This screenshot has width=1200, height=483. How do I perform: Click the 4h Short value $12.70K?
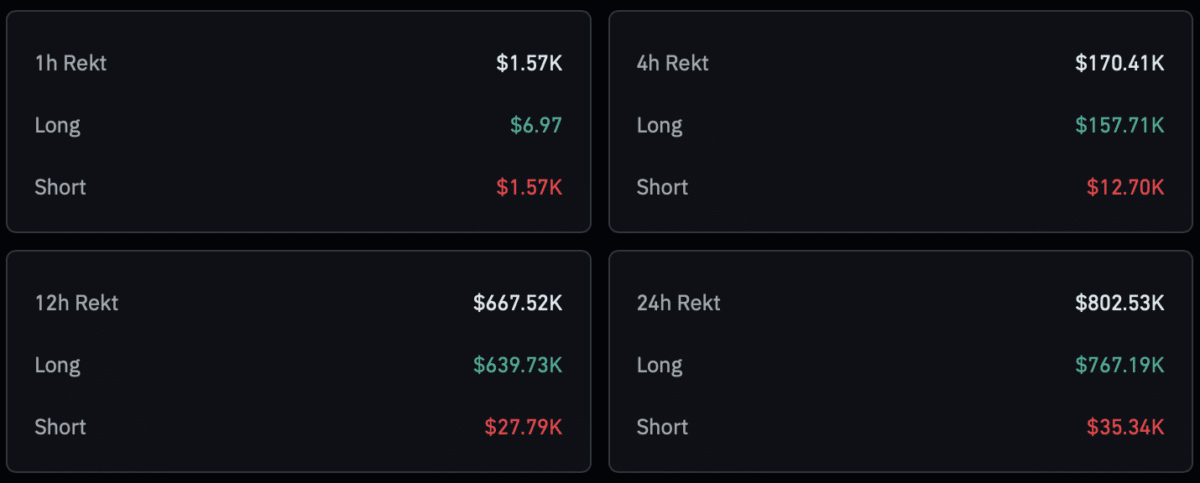(1126, 187)
